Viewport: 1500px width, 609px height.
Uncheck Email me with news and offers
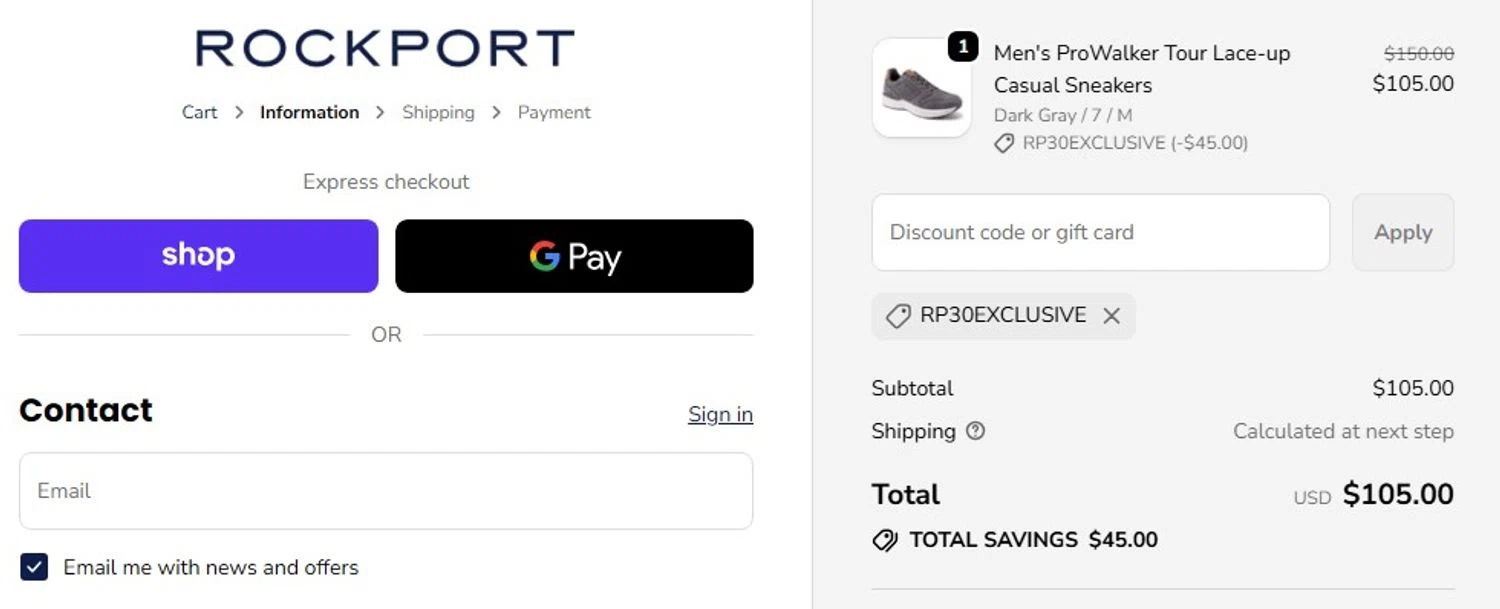(x=34, y=567)
